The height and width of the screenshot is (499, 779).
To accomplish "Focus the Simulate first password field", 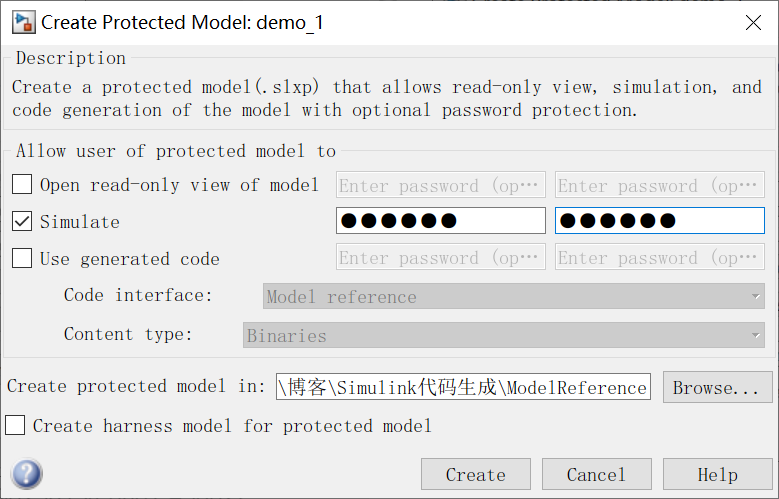I will 441,221.
